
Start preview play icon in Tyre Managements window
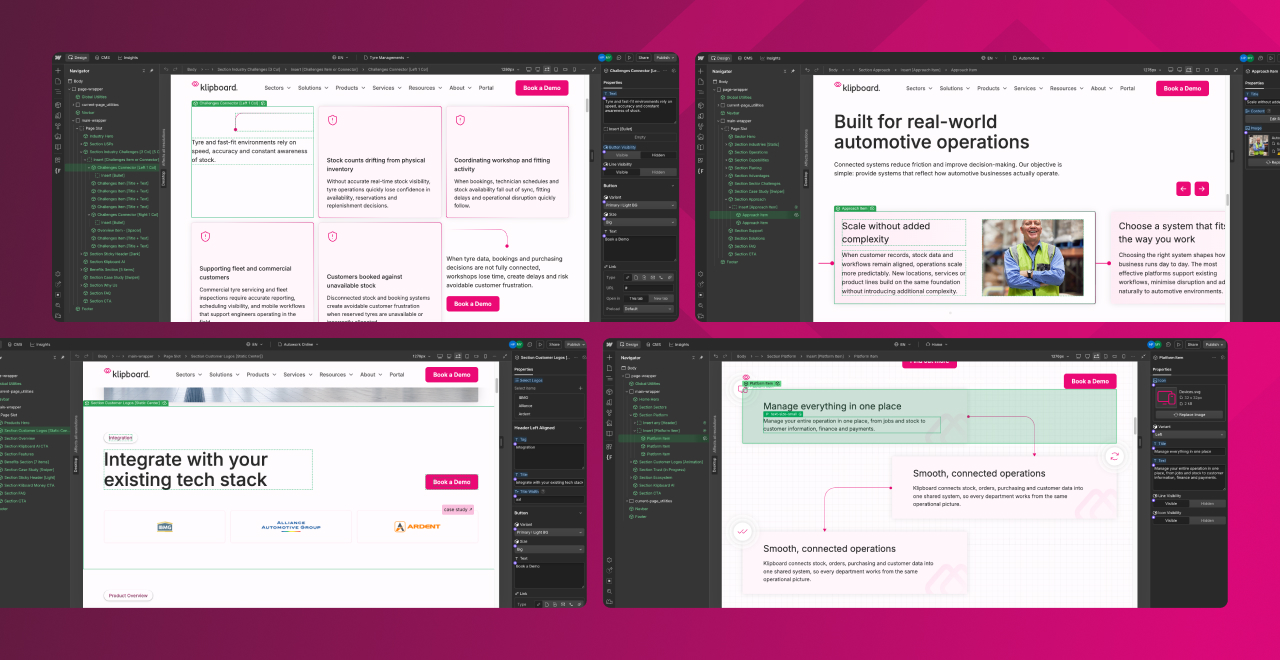pyautogui.click(x=629, y=58)
